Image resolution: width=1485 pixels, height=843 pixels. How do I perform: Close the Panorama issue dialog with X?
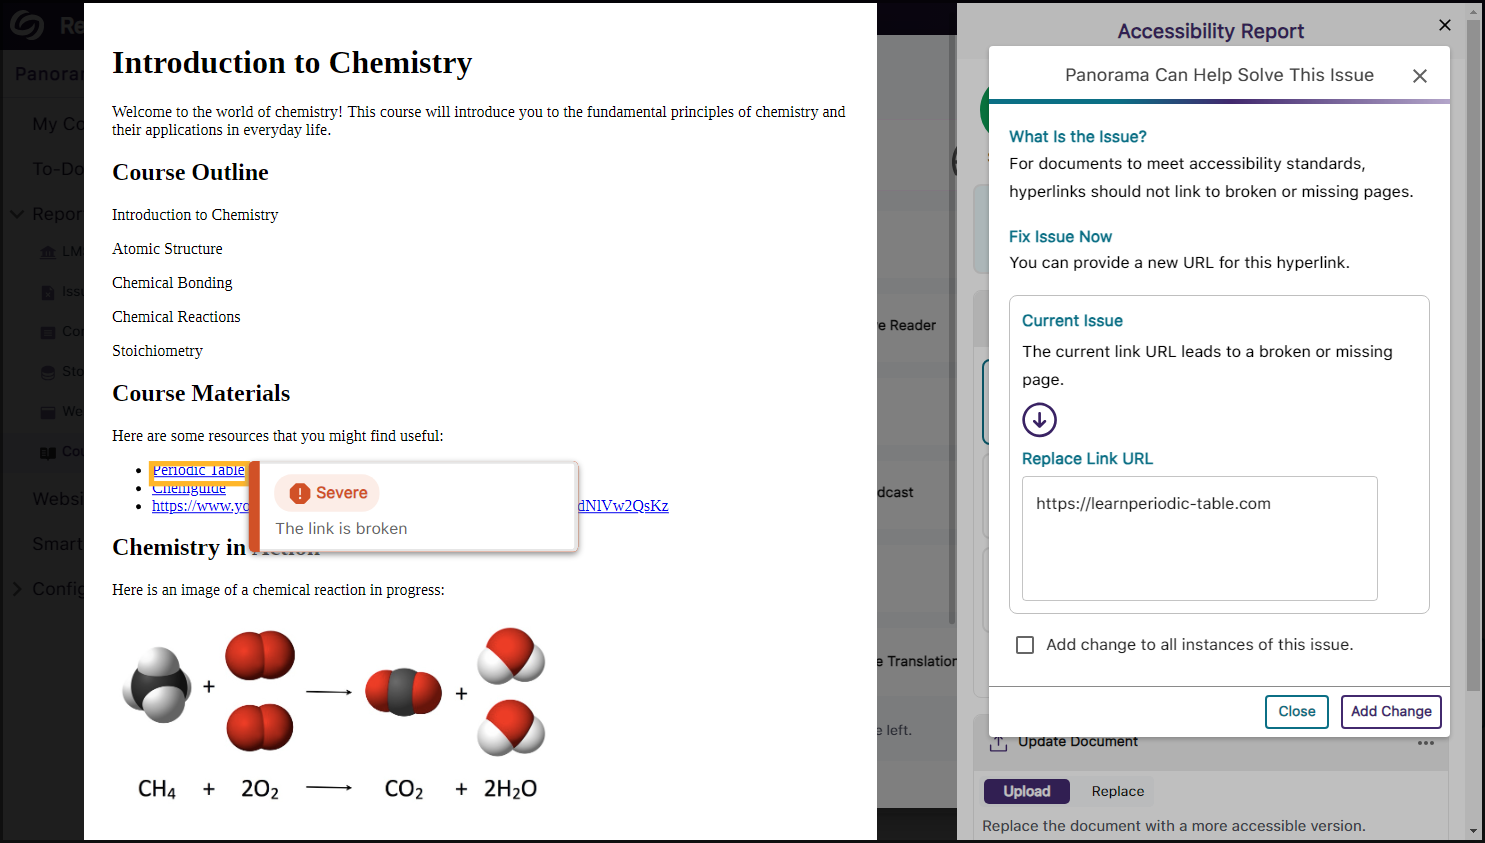[1419, 76]
